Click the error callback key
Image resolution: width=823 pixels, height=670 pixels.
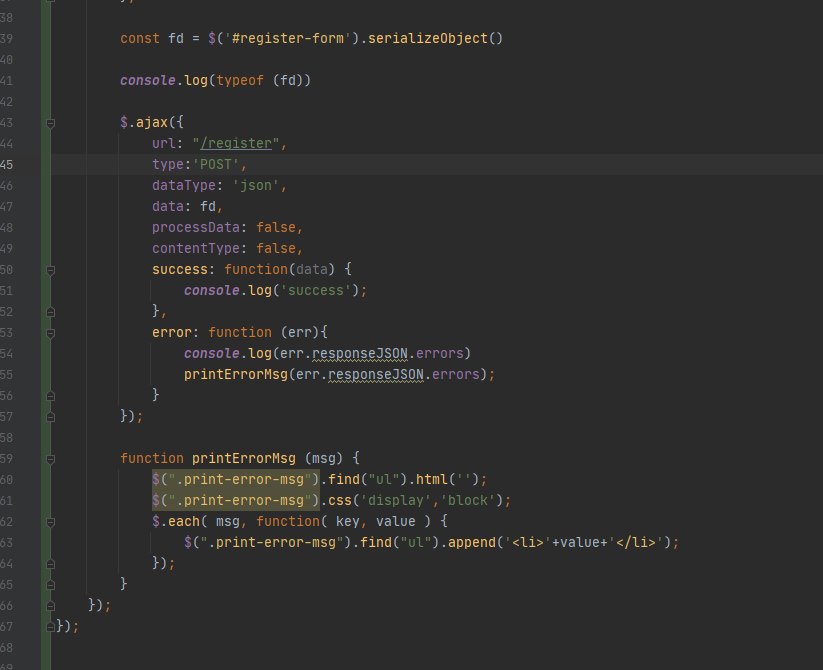tap(172, 332)
